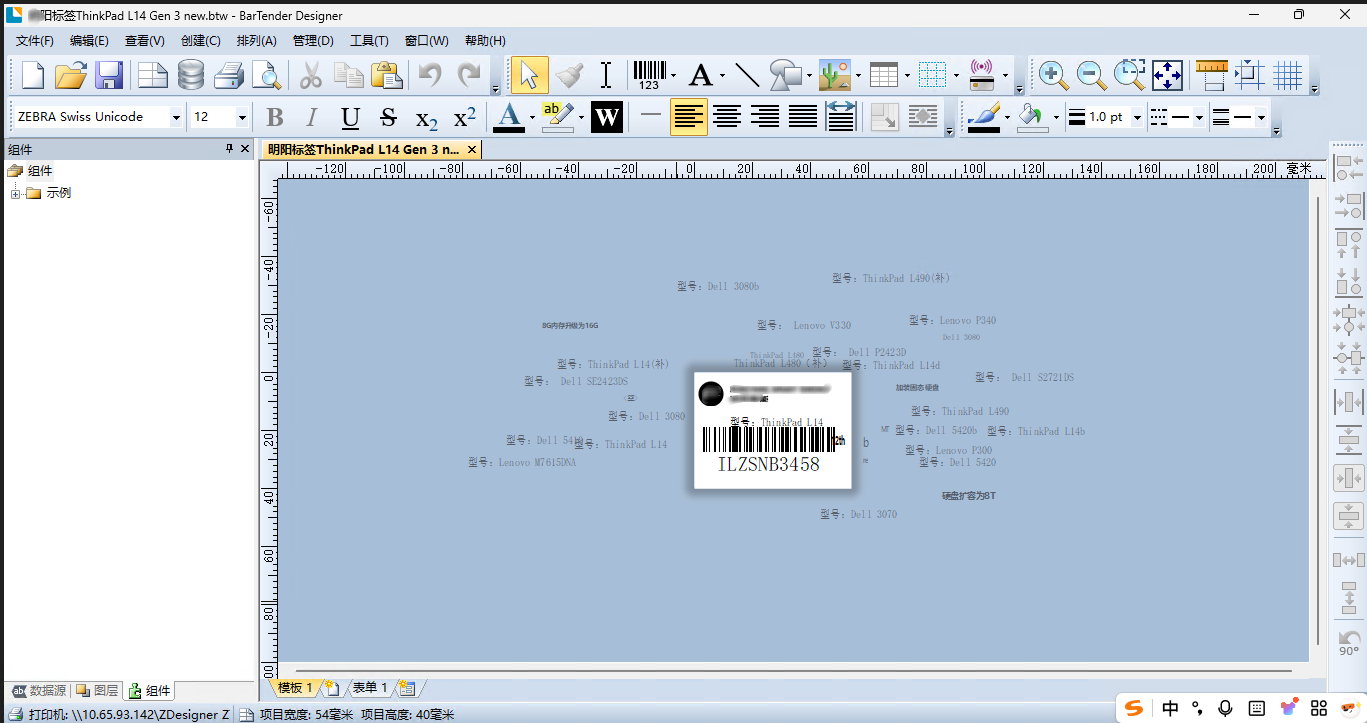Viewport: 1367px width, 723px height.
Task: Toggle Italic formatting
Action: 311,118
